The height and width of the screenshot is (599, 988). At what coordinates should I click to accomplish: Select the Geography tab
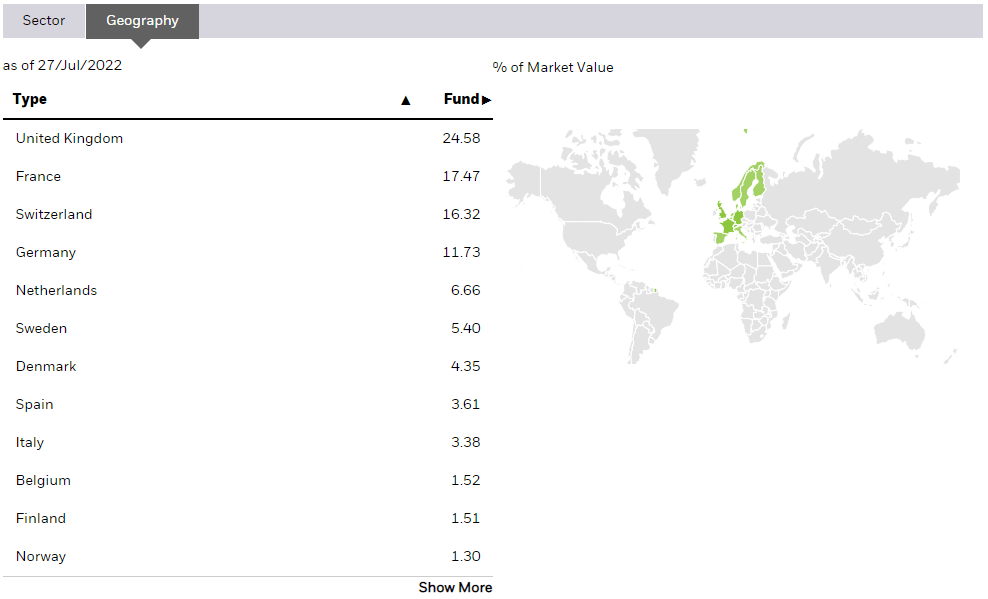pos(142,21)
